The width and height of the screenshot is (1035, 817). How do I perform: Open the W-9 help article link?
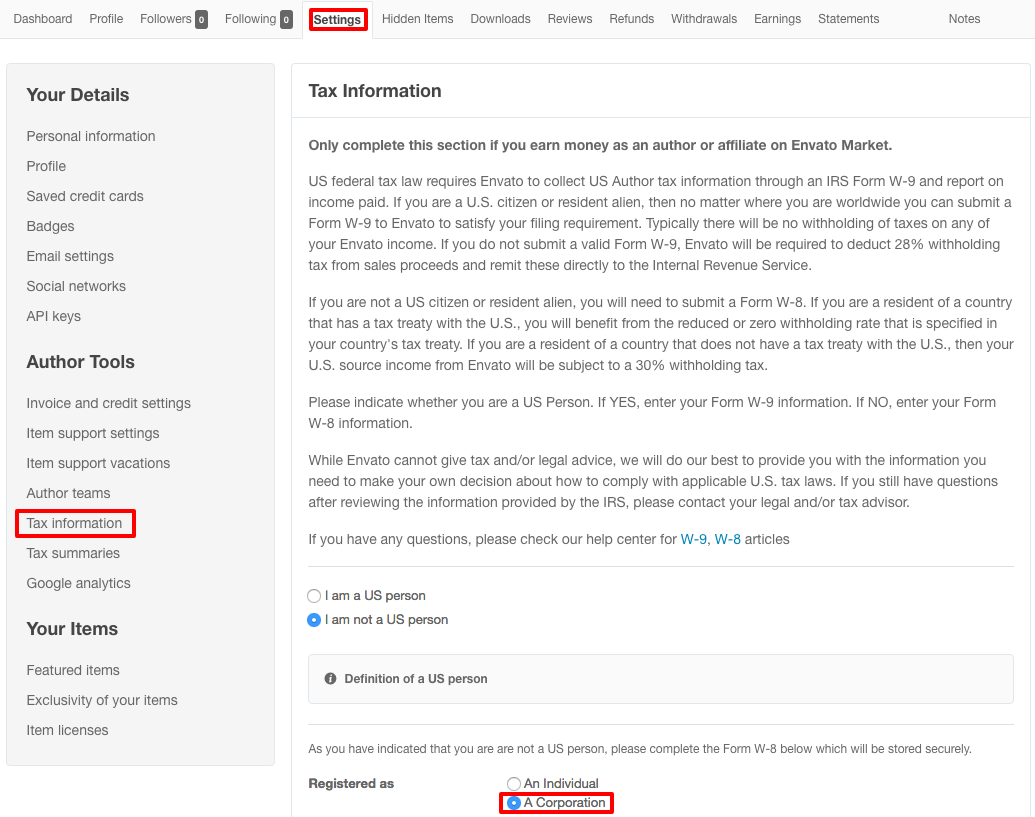pos(693,540)
